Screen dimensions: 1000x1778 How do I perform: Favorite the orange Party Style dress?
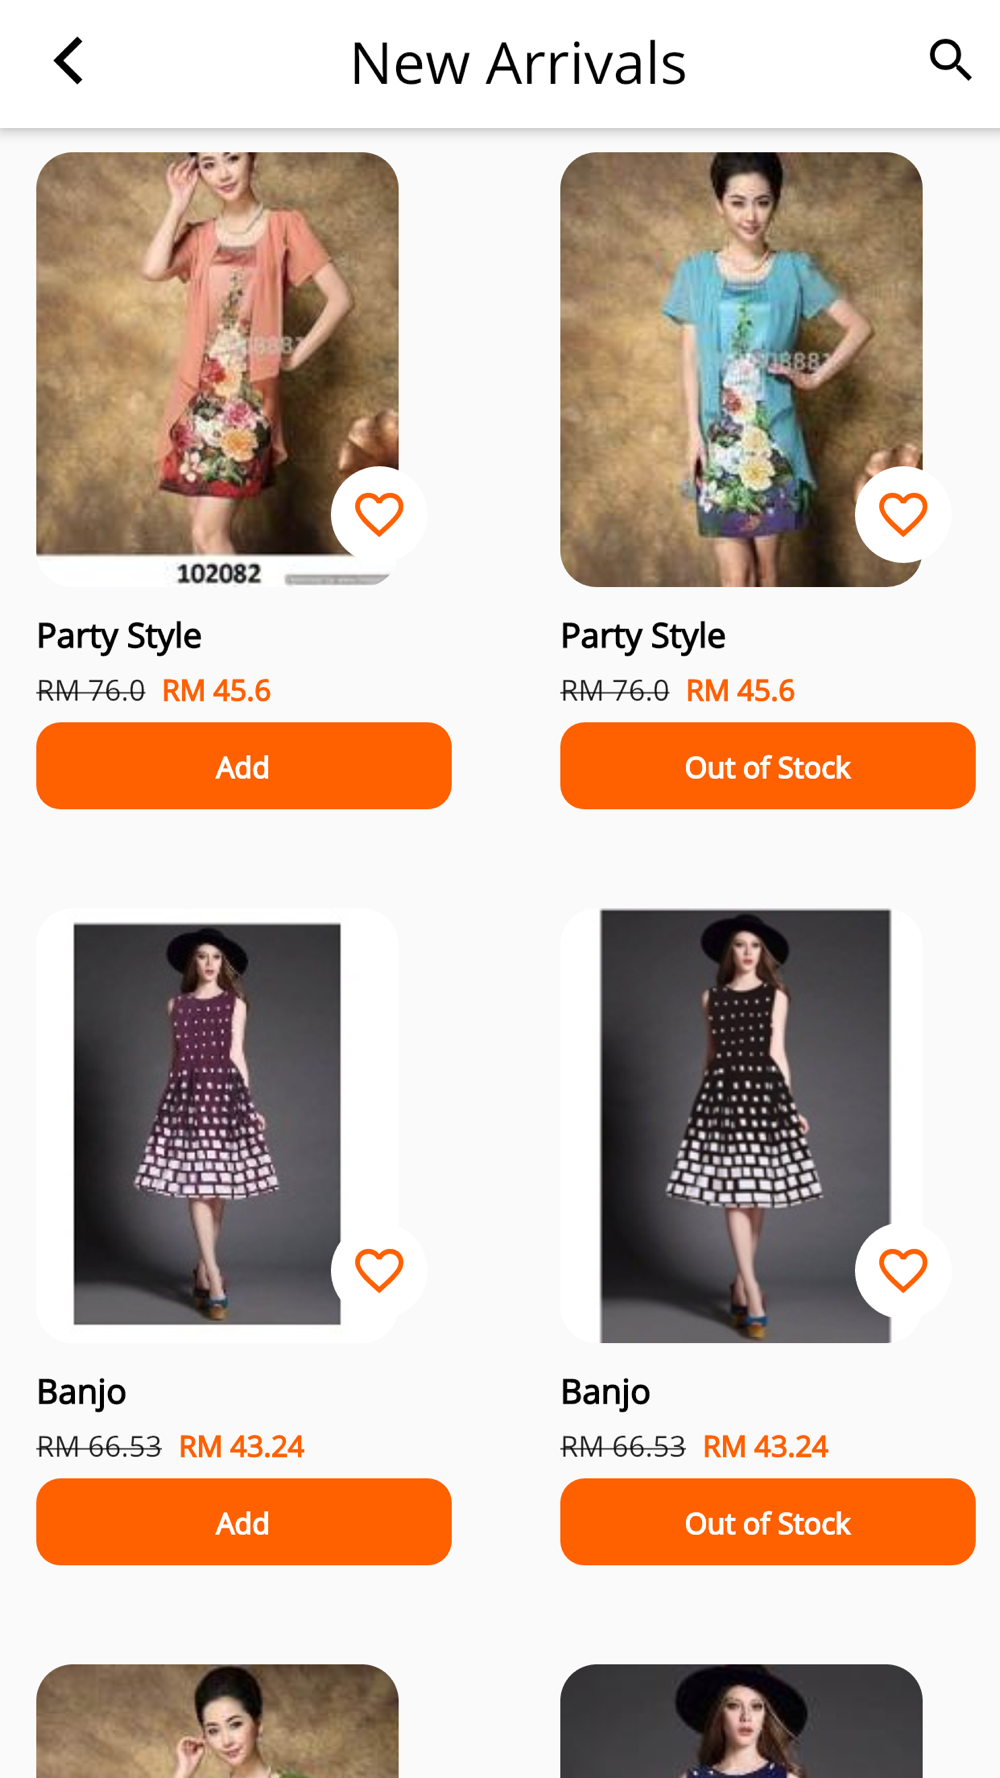[379, 514]
